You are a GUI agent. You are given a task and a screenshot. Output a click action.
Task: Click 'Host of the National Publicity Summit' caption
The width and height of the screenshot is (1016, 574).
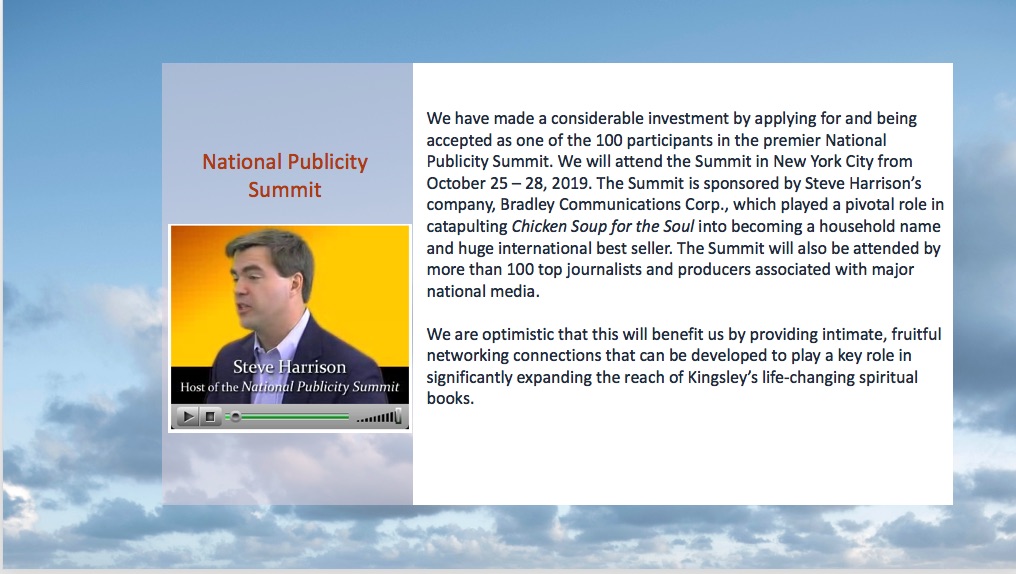(290, 387)
